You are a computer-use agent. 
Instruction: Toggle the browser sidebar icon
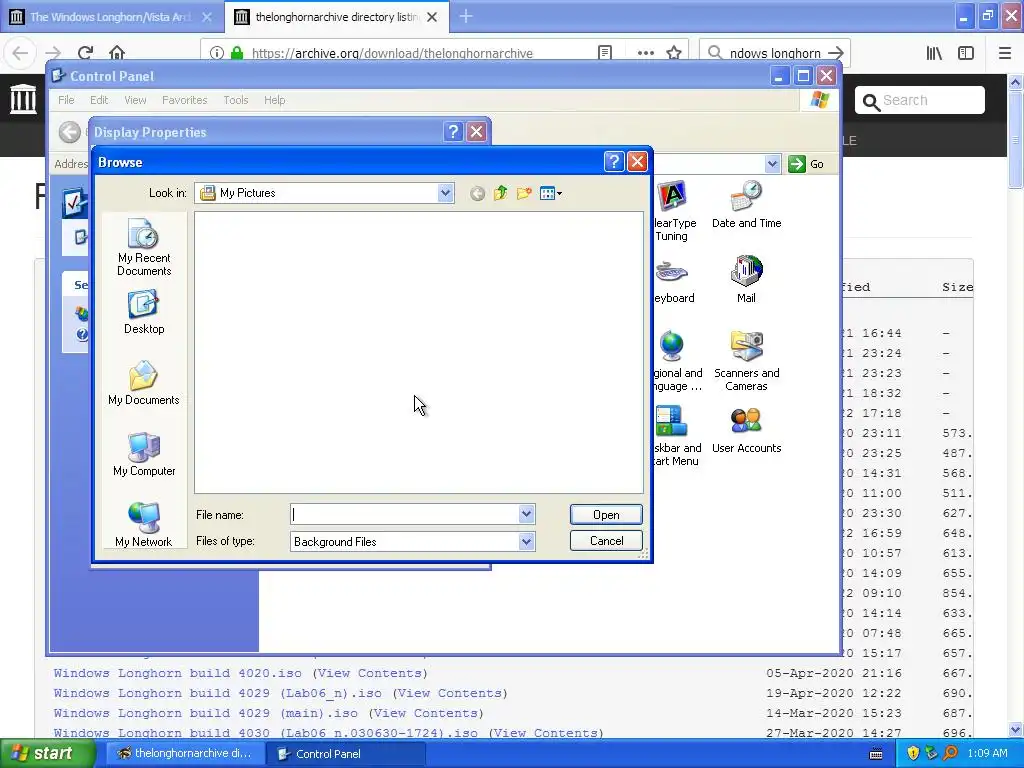(966, 53)
